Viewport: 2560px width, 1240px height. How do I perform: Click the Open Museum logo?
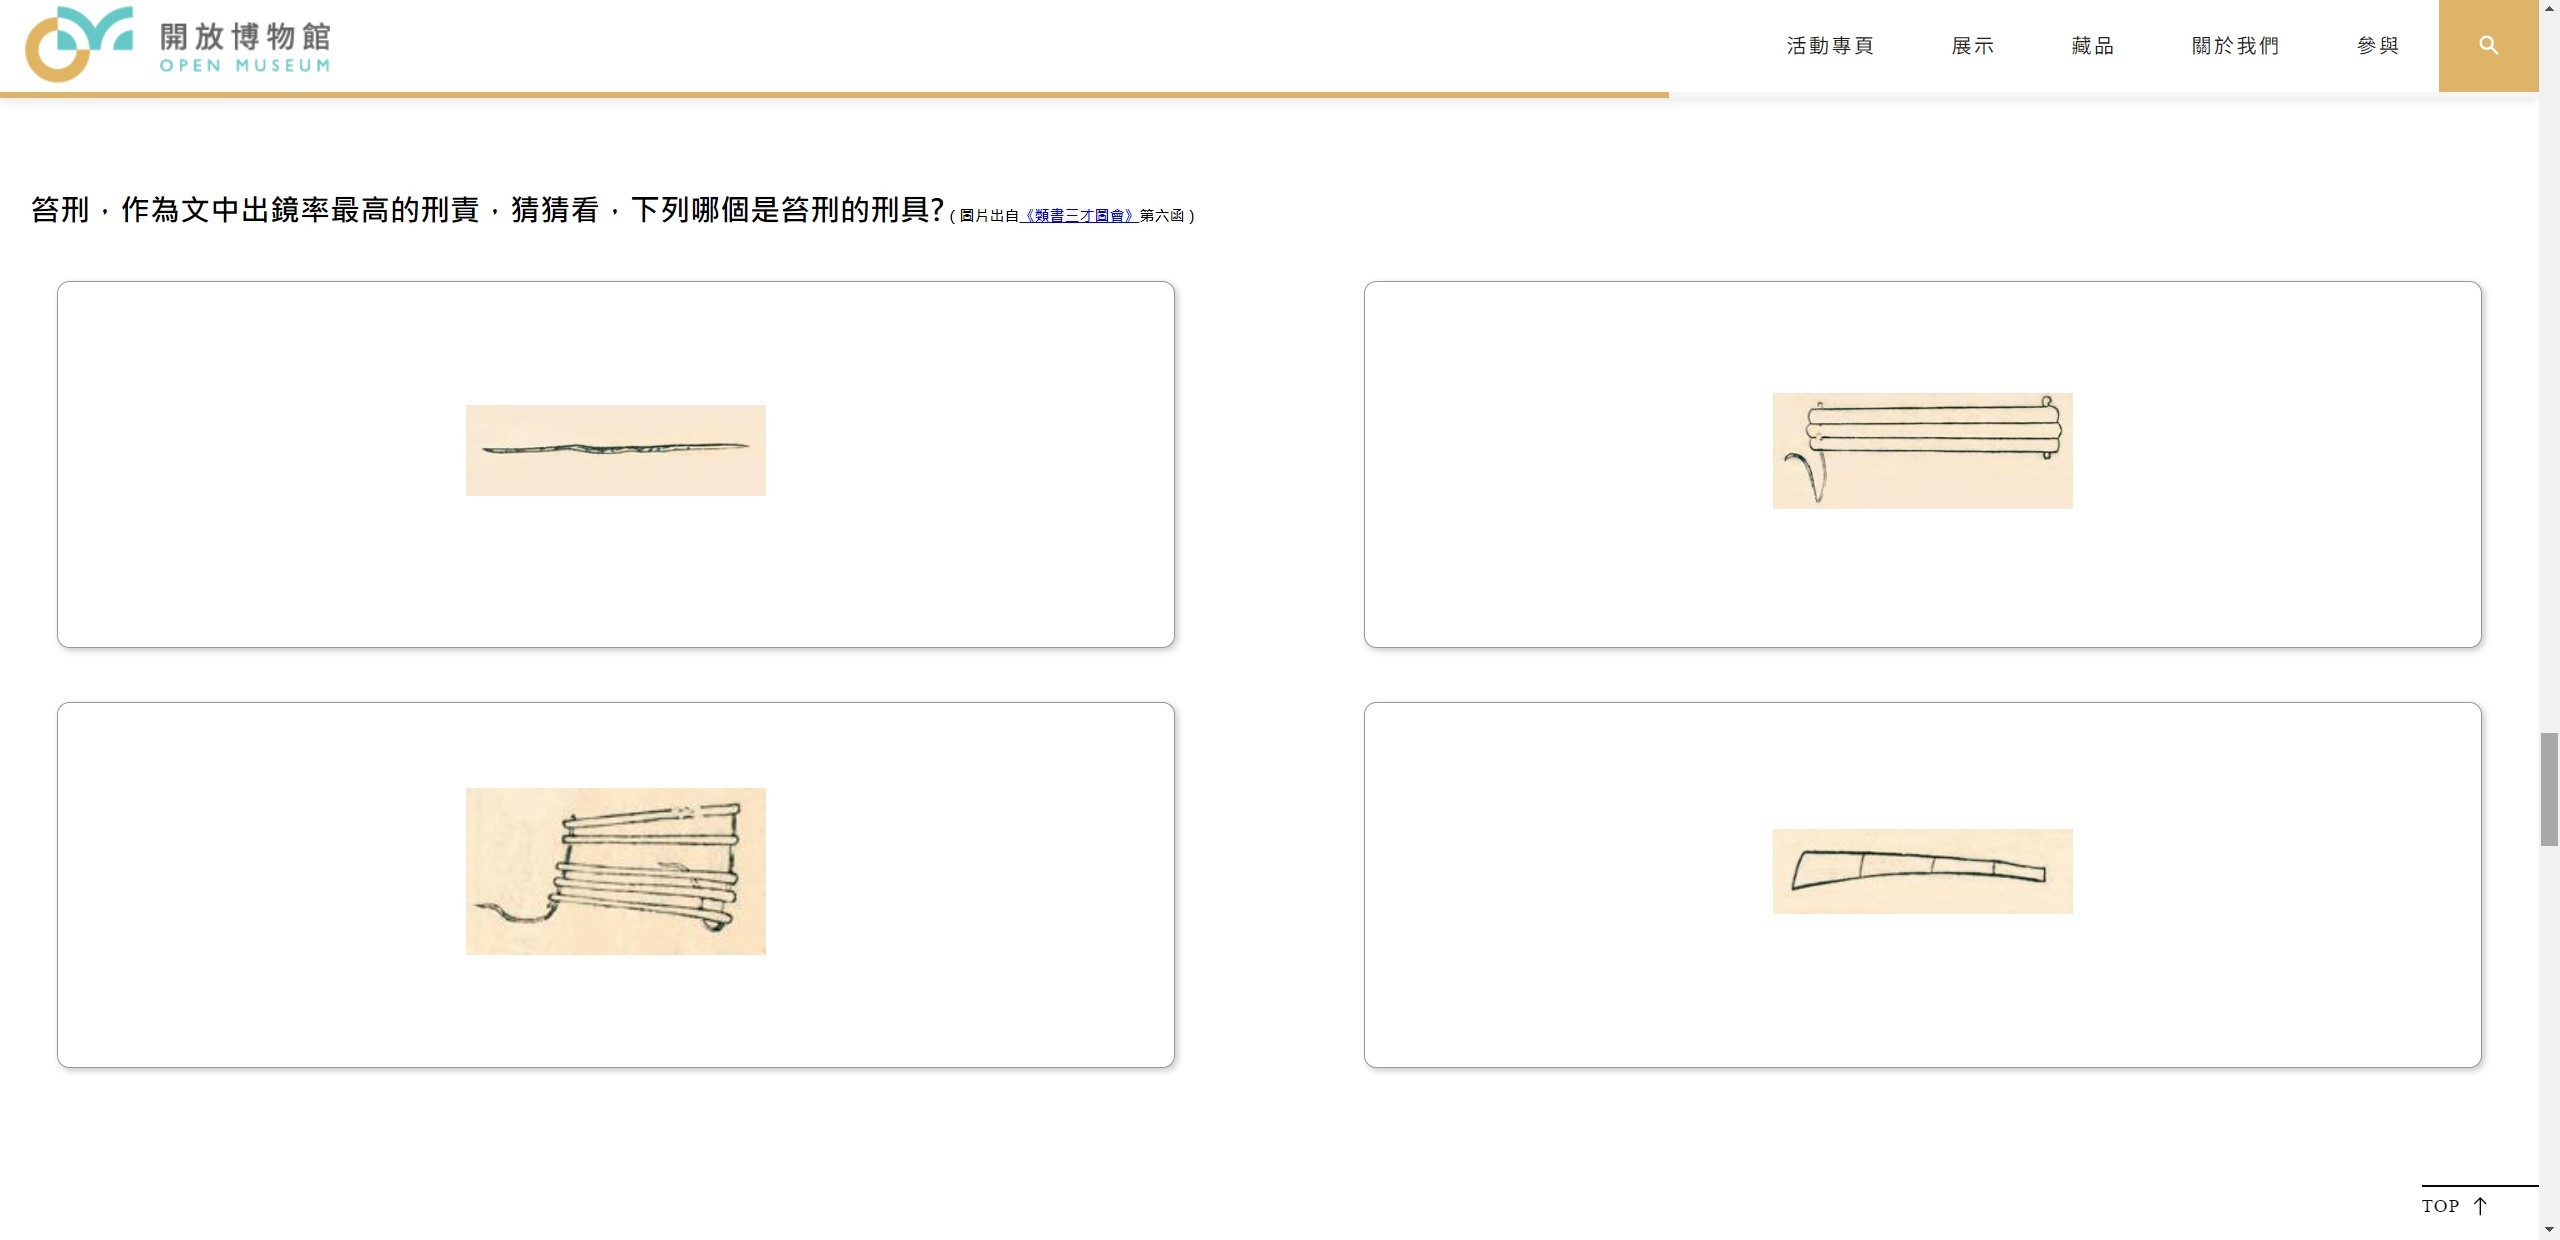(x=178, y=44)
